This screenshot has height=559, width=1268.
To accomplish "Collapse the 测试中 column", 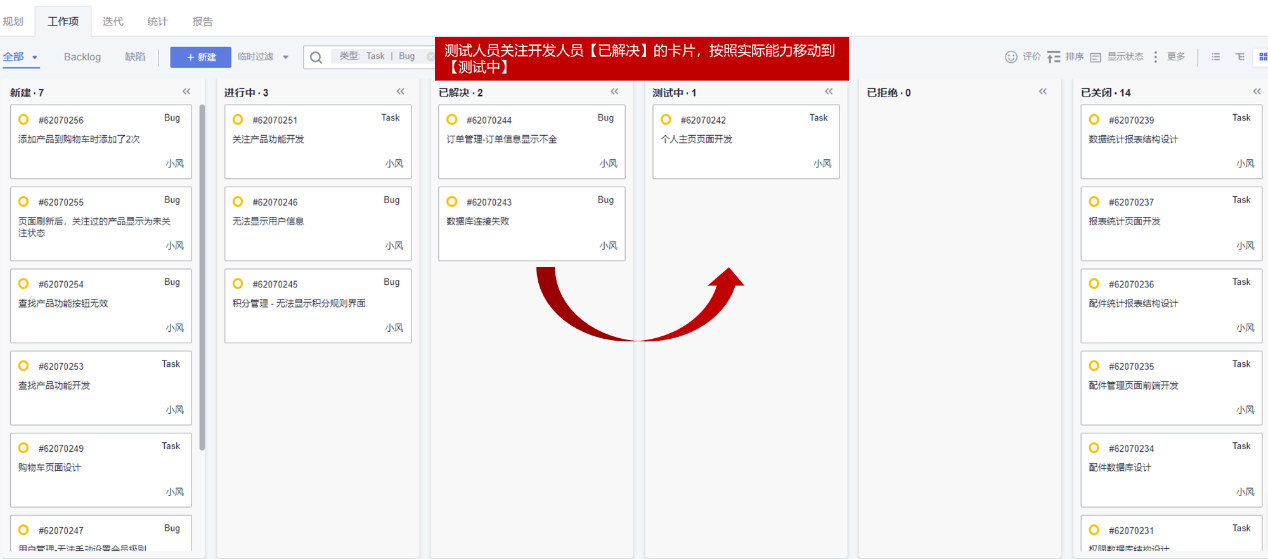I will (x=829, y=92).
